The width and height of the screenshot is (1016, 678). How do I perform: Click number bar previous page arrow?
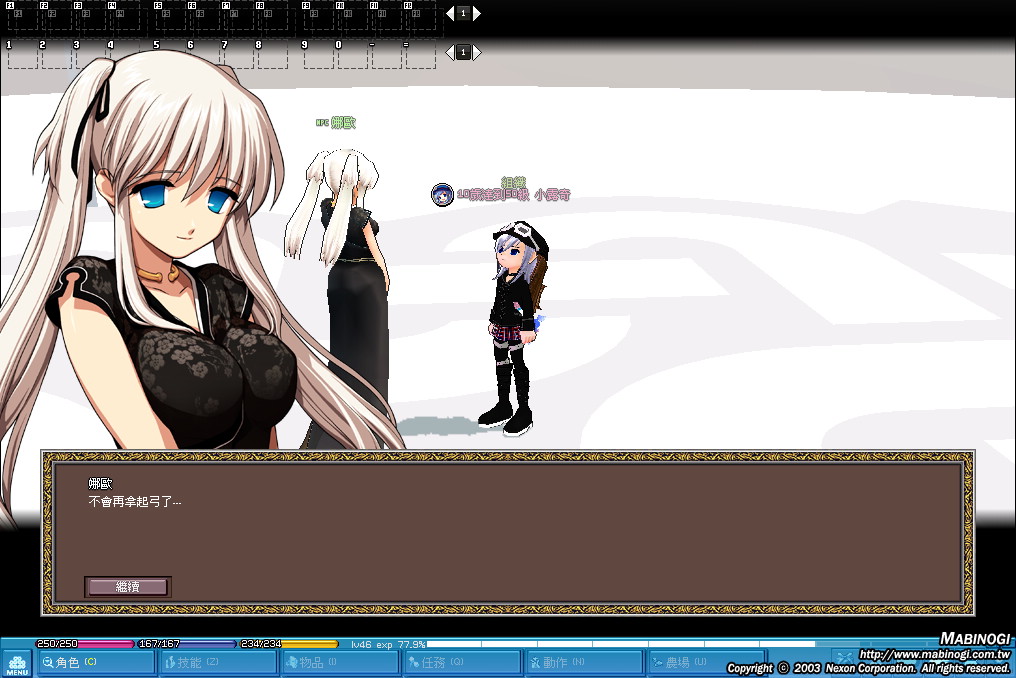449,52
